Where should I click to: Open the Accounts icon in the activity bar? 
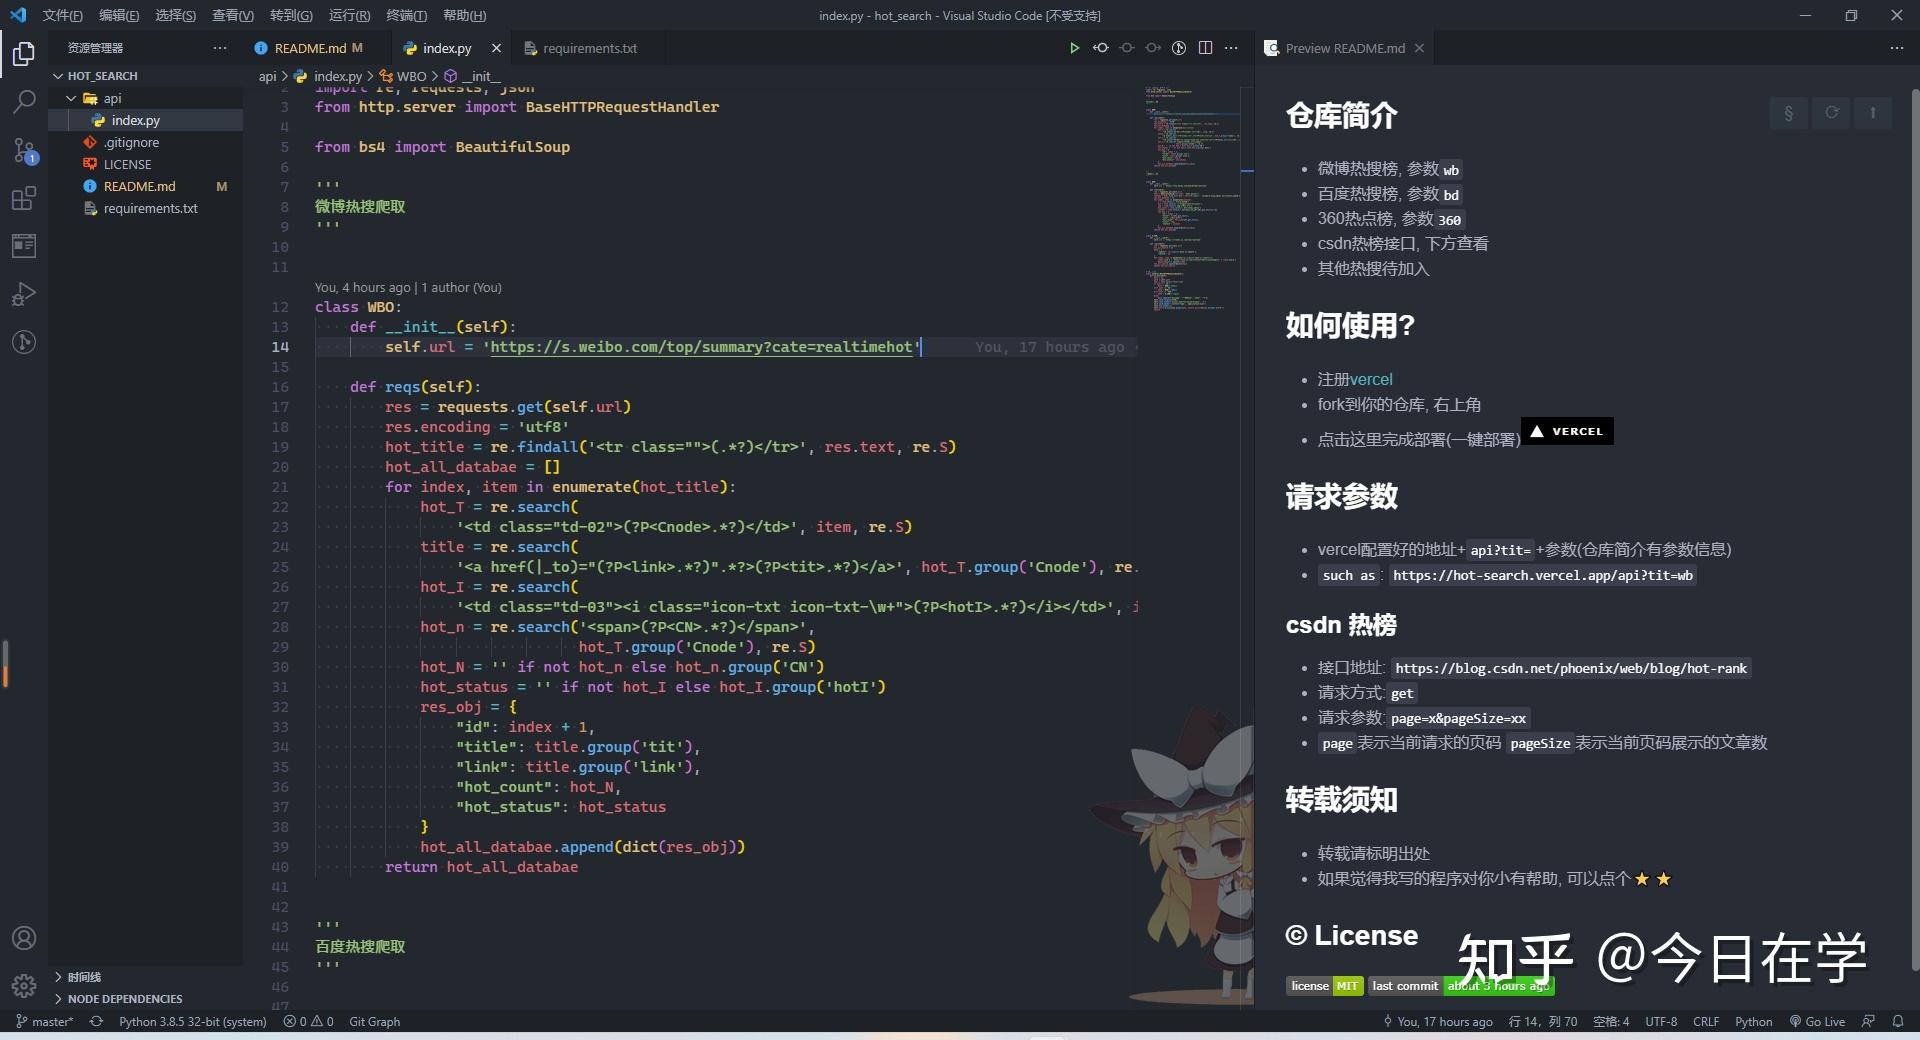[24, 938]
